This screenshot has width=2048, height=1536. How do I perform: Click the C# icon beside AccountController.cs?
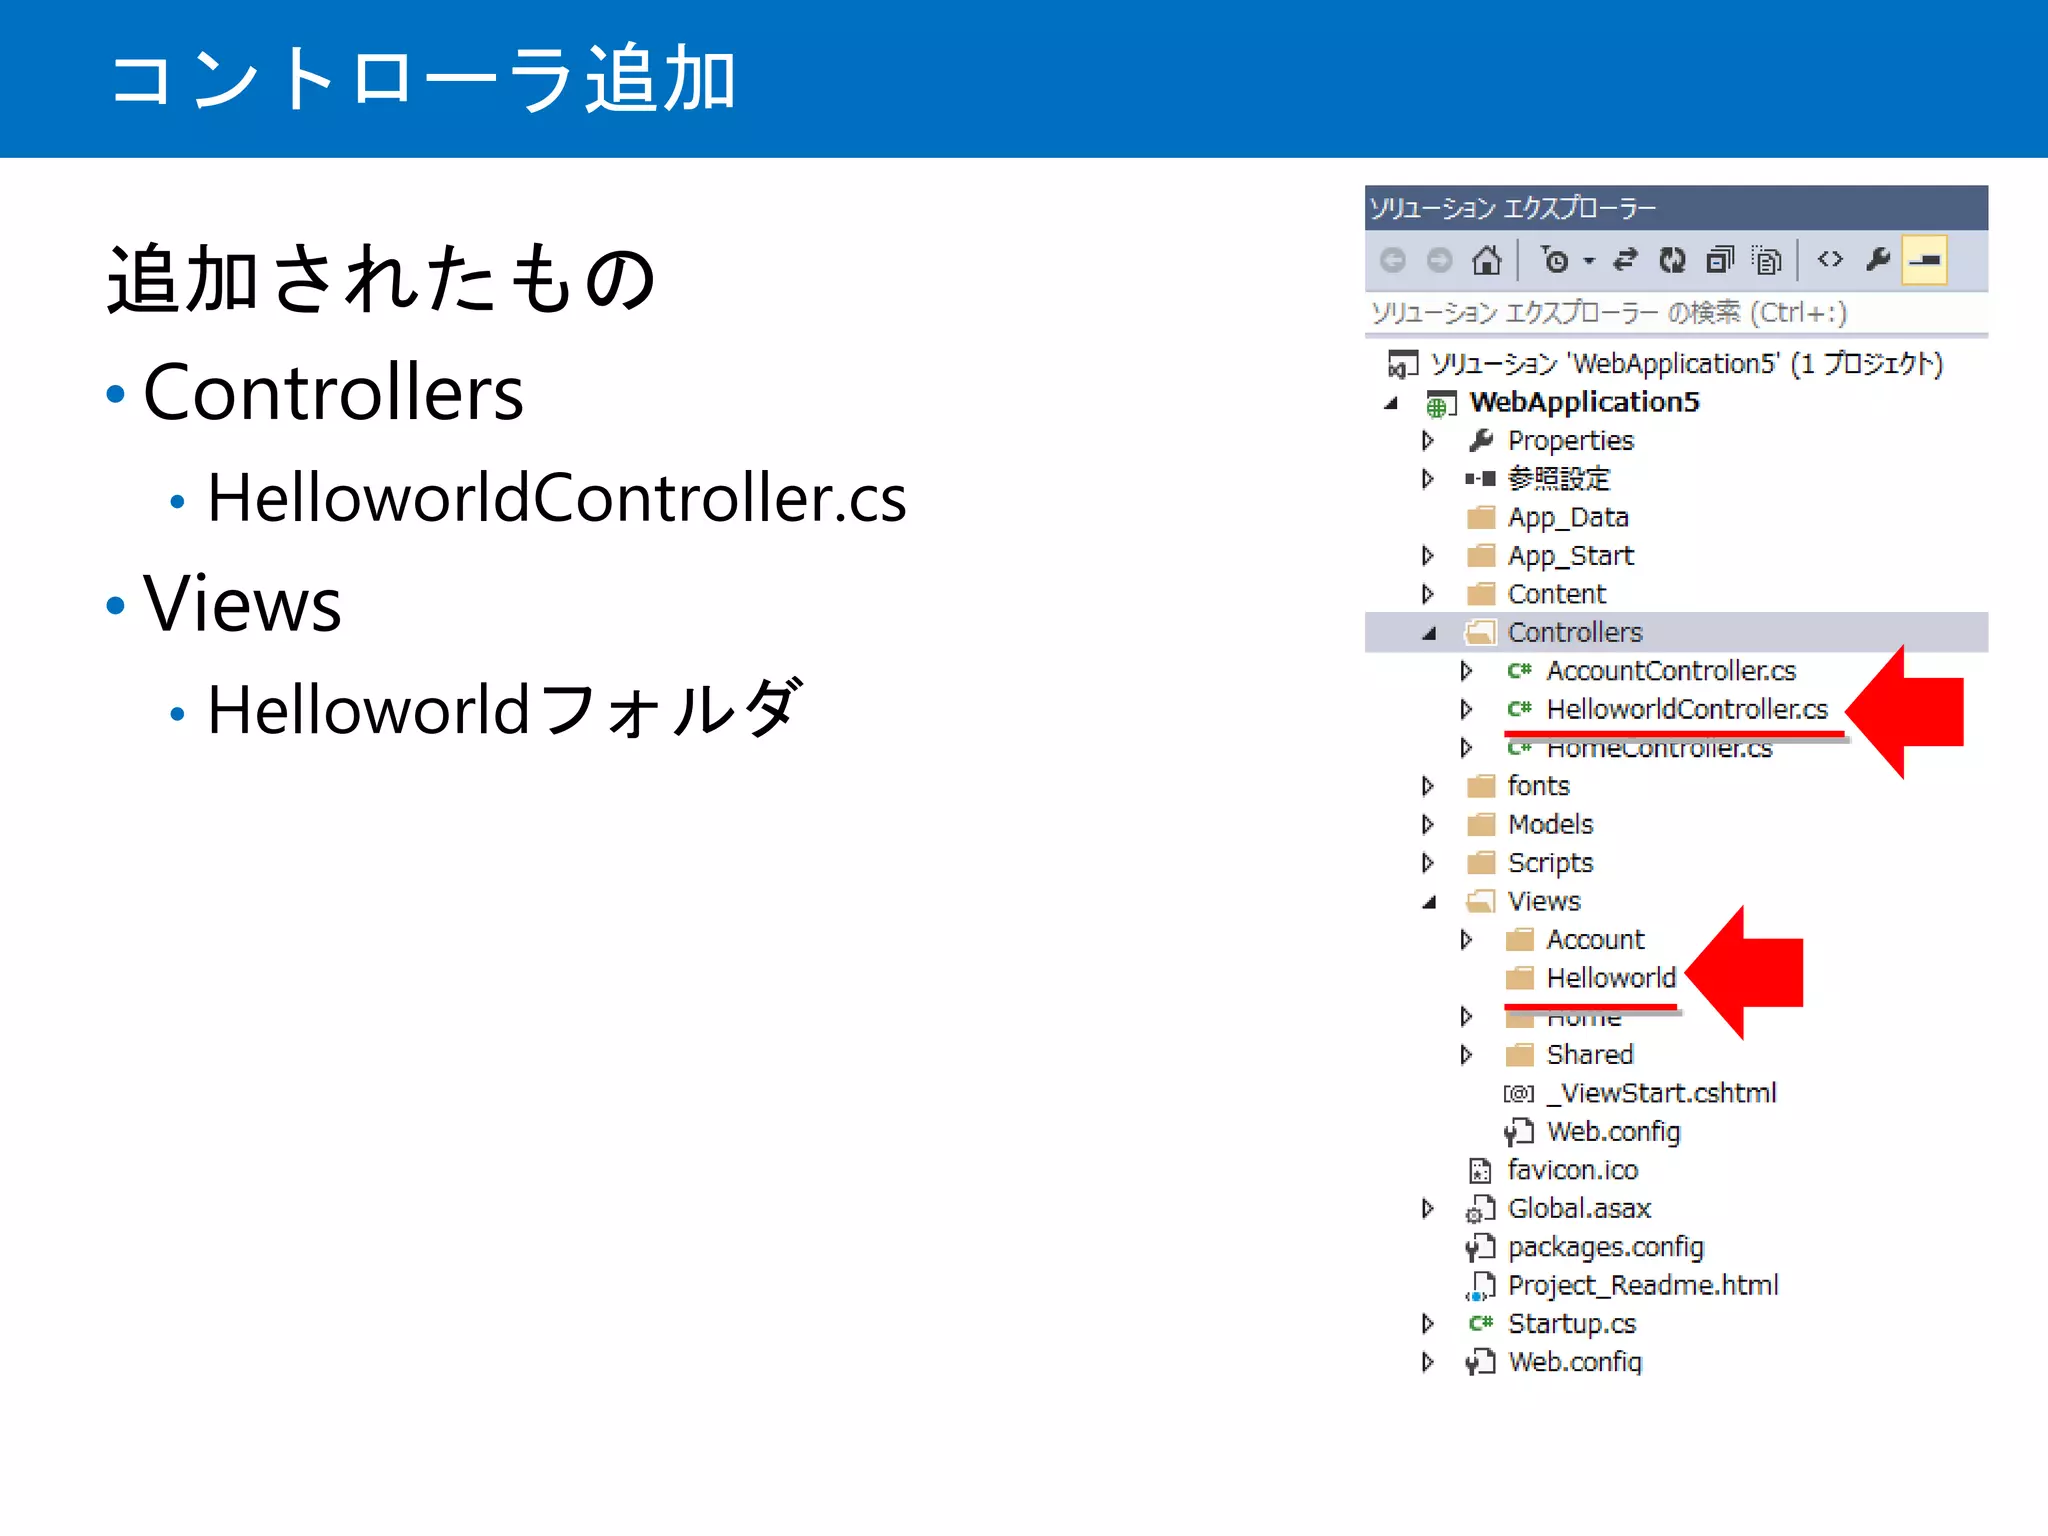tap(1520, 670)
